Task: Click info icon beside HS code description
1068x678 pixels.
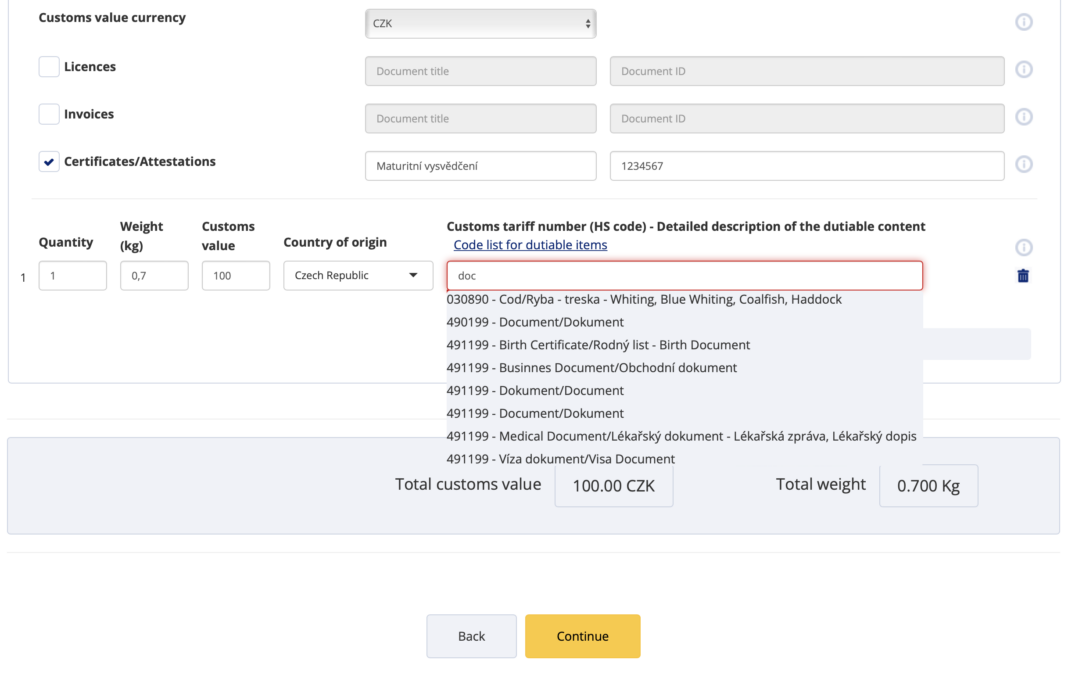Action: [1023, 247]
